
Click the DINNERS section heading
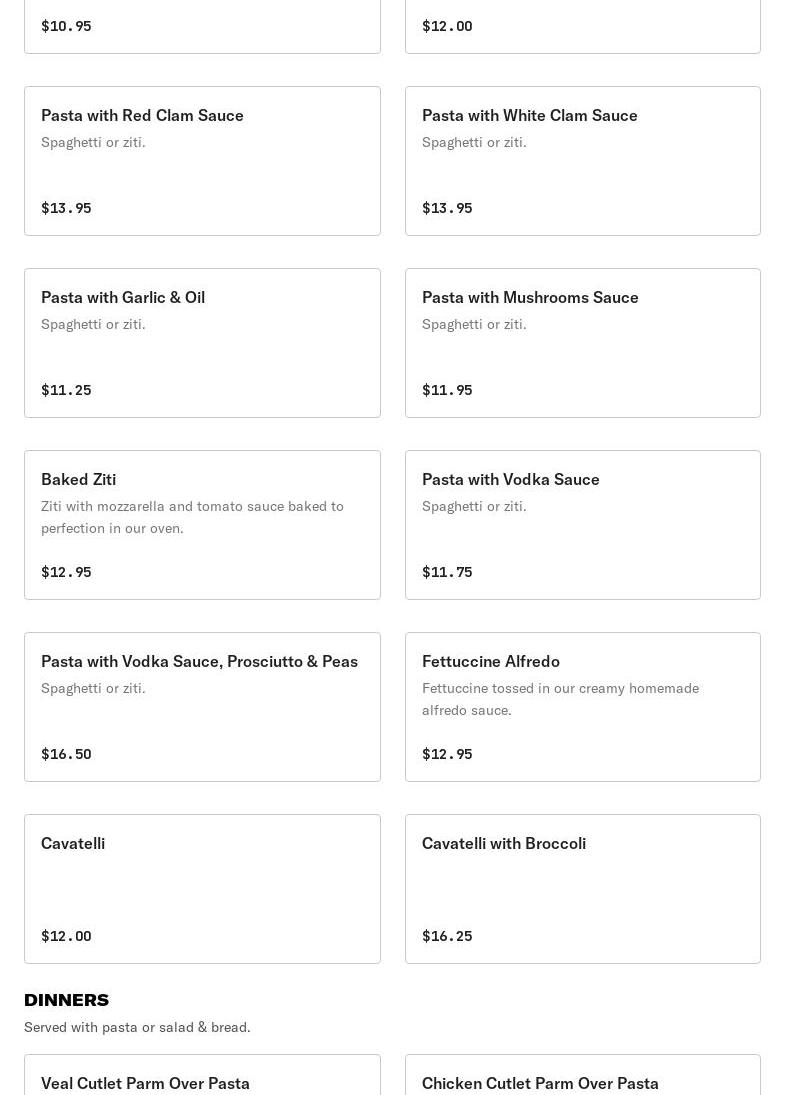[66, 1000]
